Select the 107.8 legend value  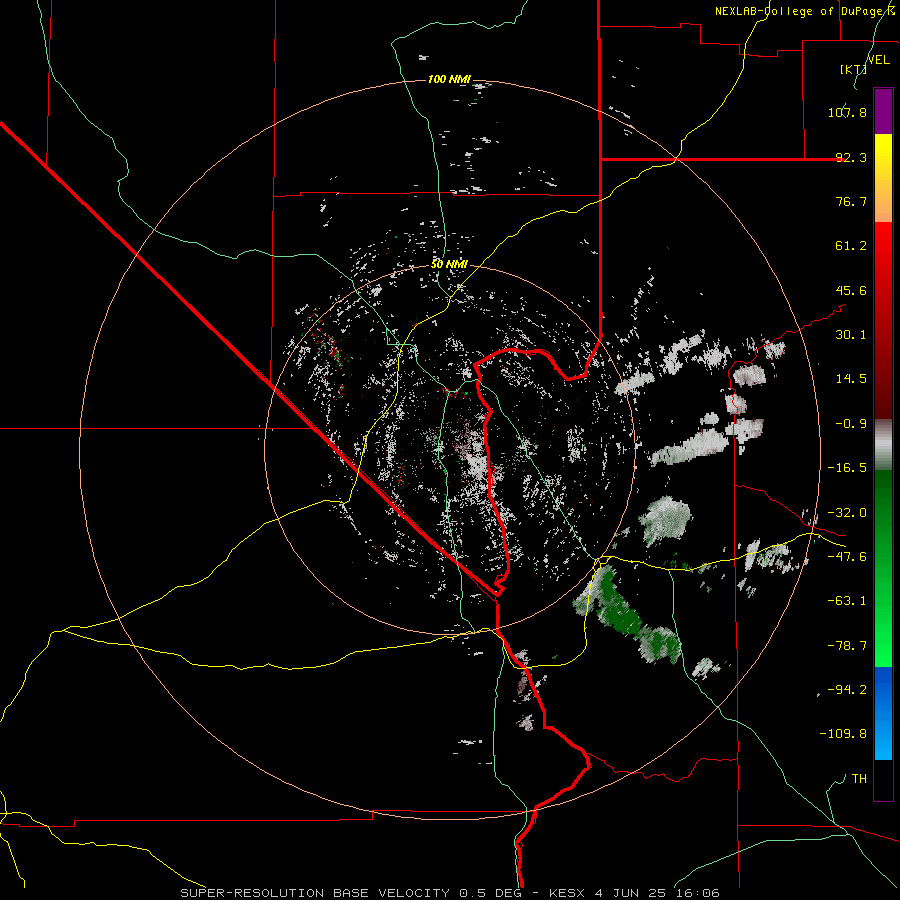(x=847, y=112)
